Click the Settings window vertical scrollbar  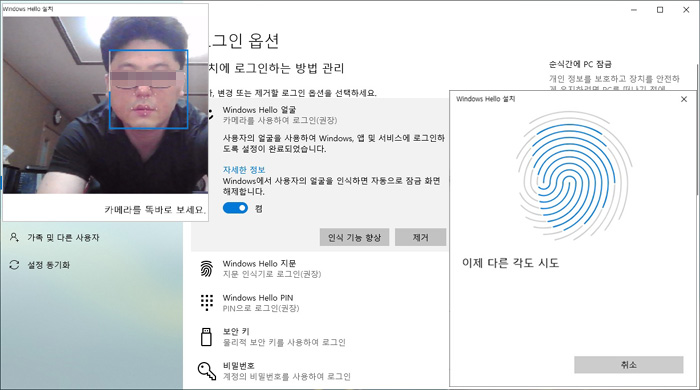coord(697,129)
